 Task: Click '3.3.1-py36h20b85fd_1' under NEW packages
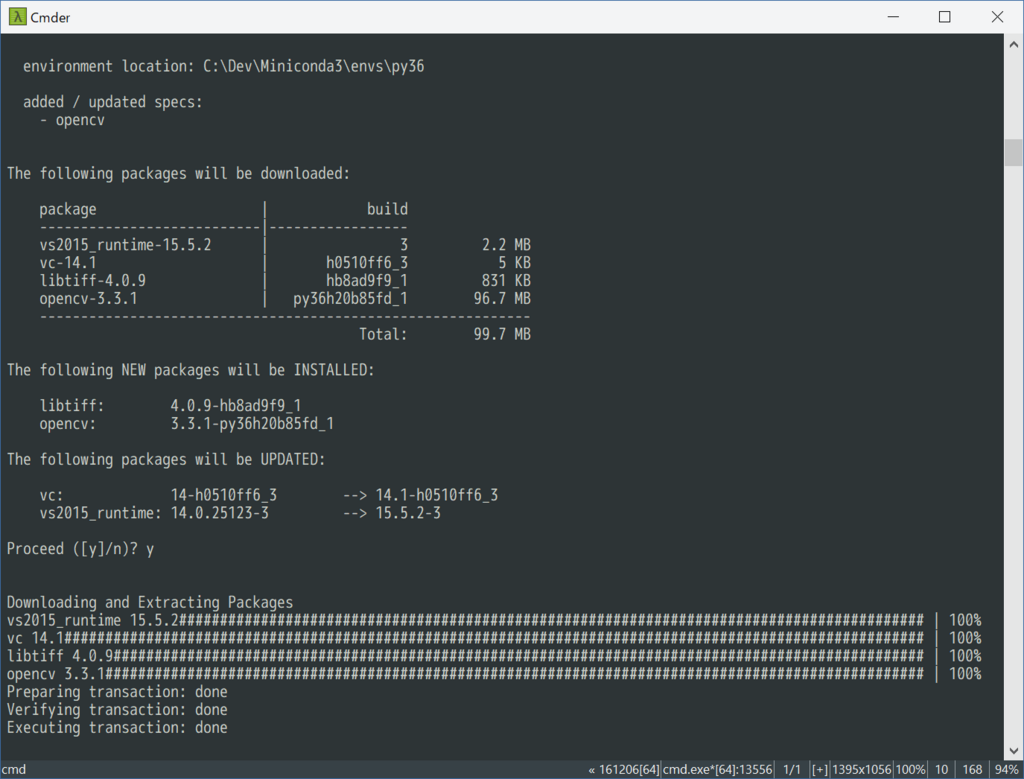coord(252,424)
